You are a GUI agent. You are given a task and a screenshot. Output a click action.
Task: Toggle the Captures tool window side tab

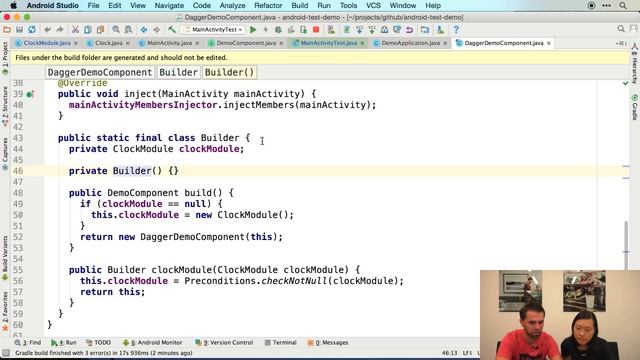pyautogui.click(x=5, y=154)
